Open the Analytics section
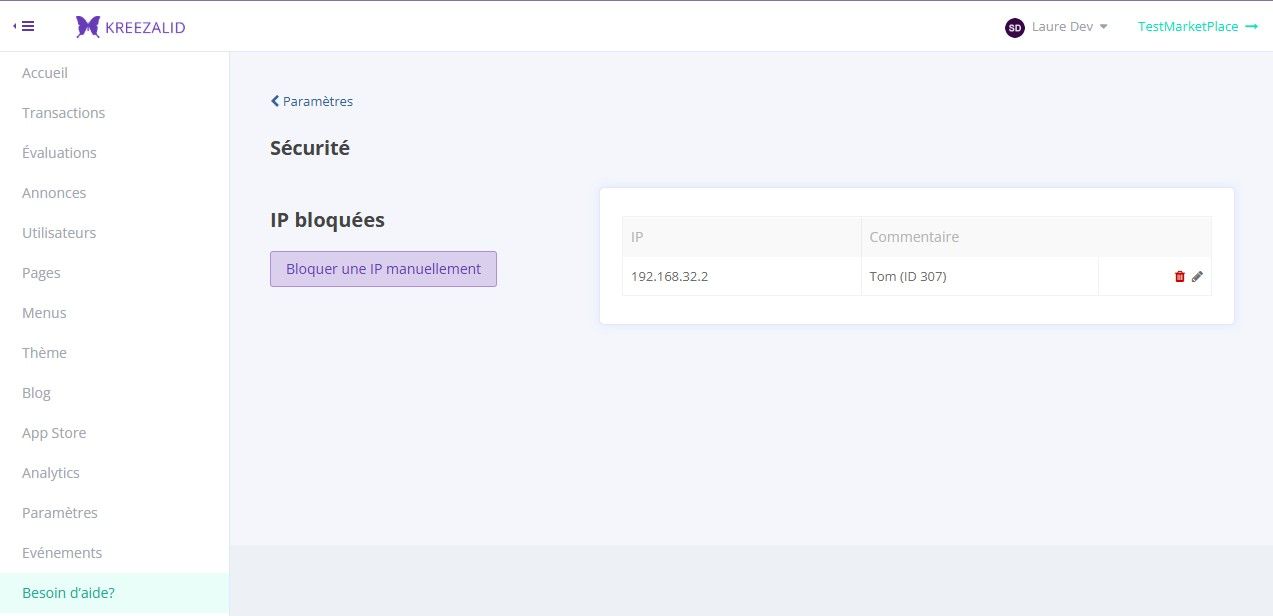This screenshot has height=616, width=1273. 51,473
